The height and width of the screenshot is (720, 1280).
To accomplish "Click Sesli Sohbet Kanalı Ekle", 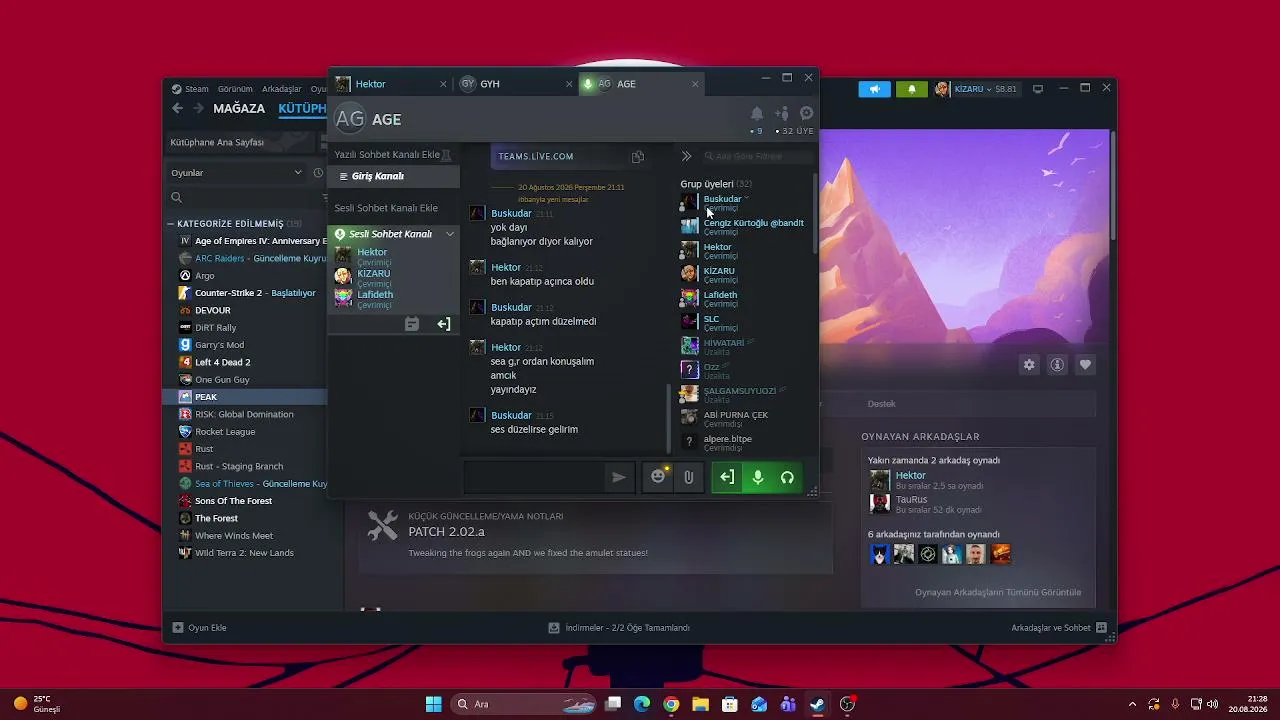I will tap(386, 208).
